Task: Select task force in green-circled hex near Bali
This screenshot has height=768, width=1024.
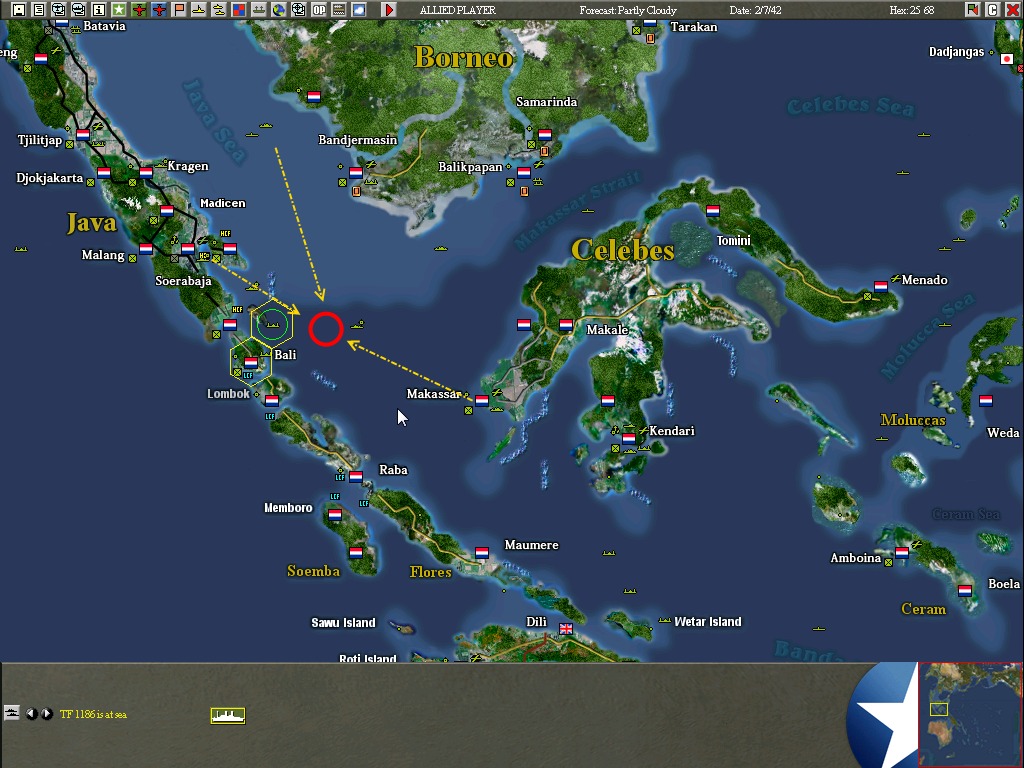Action: point(272,325)
